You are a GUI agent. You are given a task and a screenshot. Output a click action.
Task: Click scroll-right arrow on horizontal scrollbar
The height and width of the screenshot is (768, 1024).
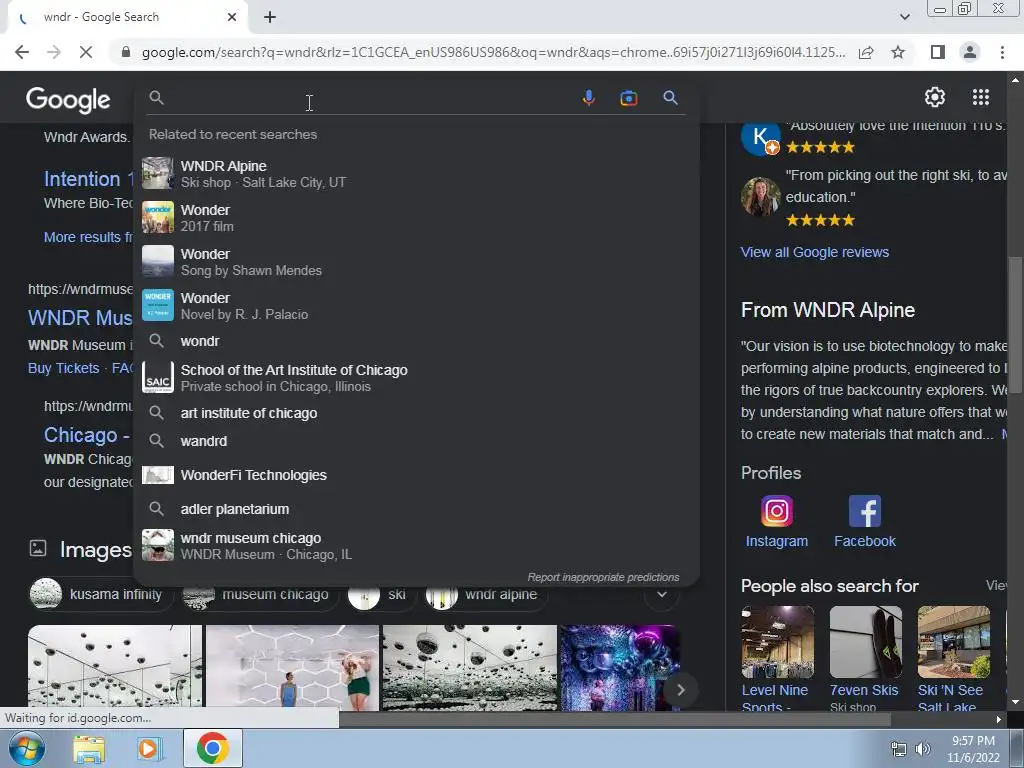point(999,719)
